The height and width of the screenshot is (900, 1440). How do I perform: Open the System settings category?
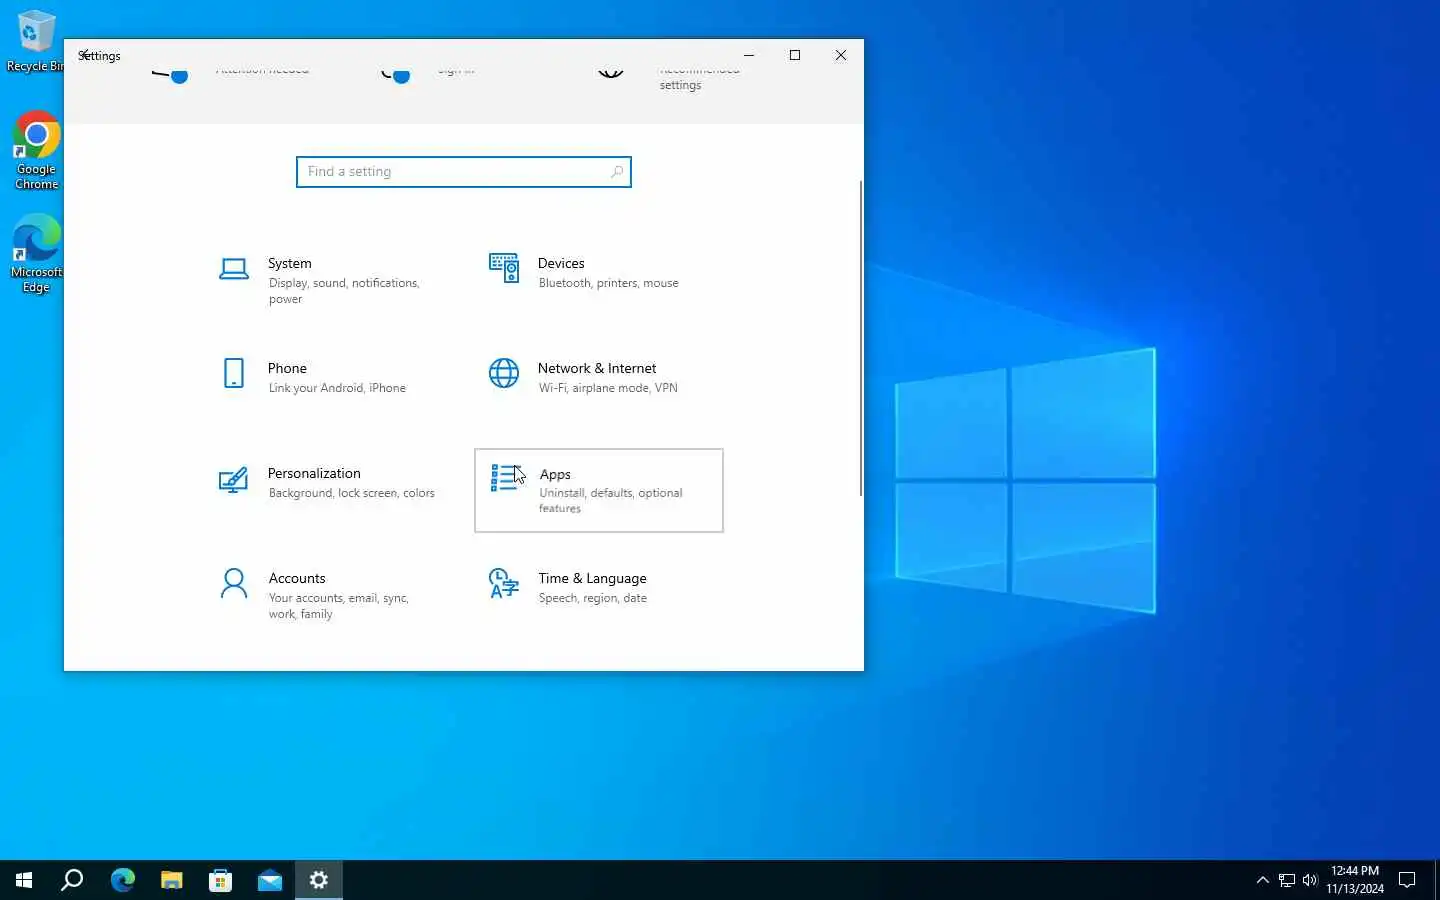[330, 281]
